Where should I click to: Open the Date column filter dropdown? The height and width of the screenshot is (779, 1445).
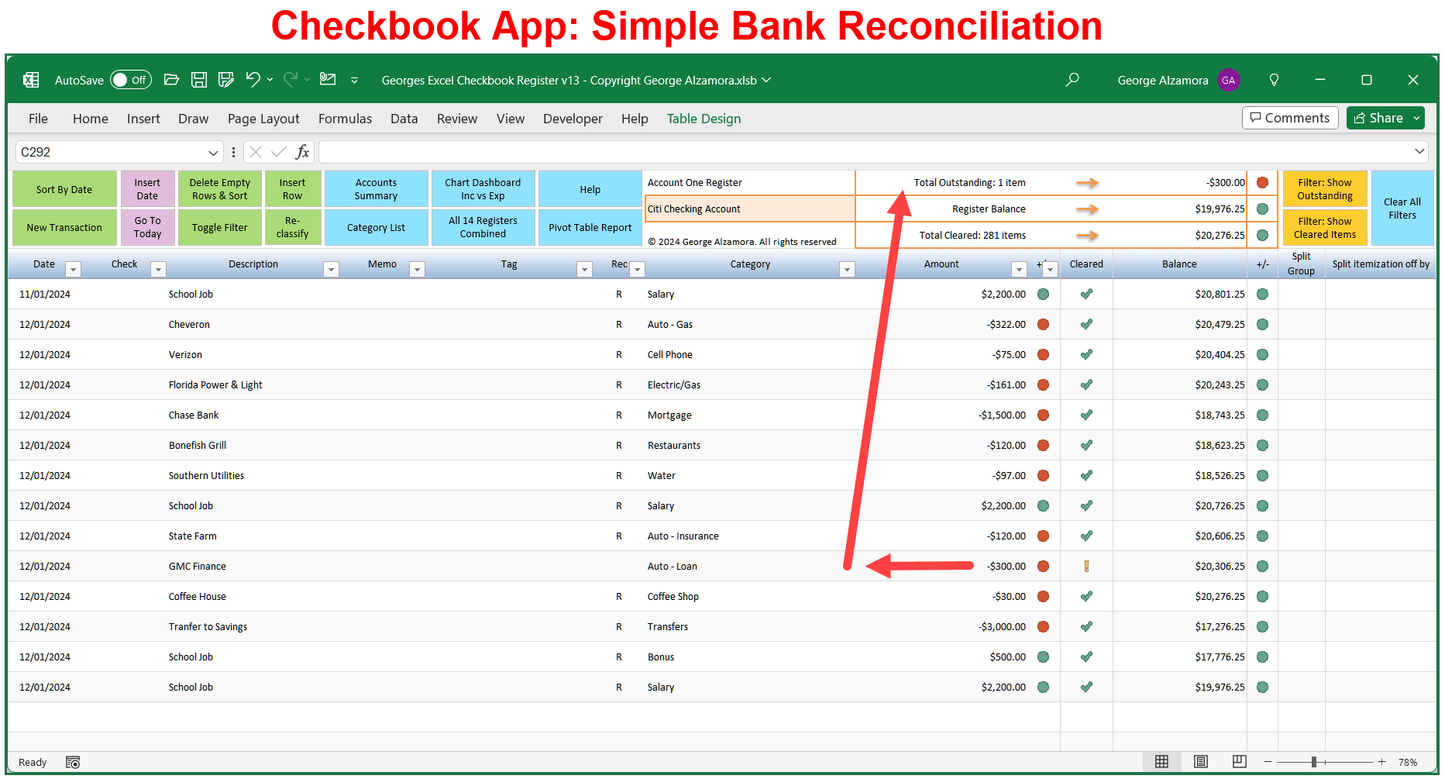click(72, 269)
